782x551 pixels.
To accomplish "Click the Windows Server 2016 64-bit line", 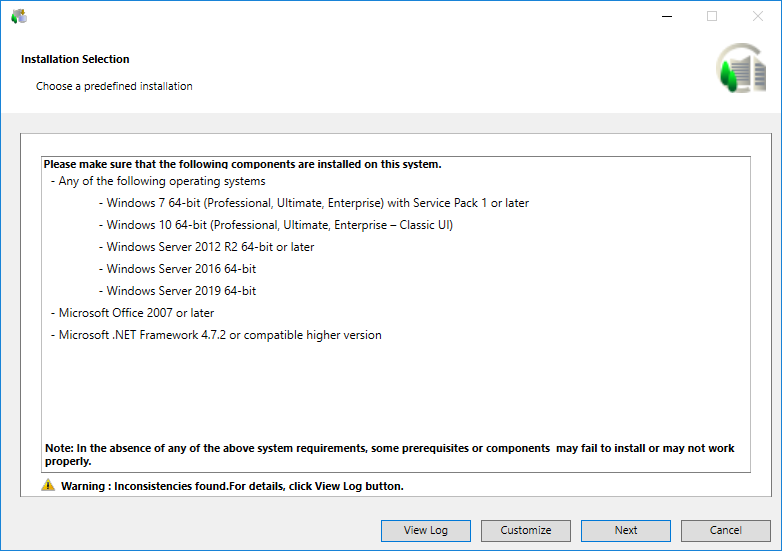I will pos(181,269).
